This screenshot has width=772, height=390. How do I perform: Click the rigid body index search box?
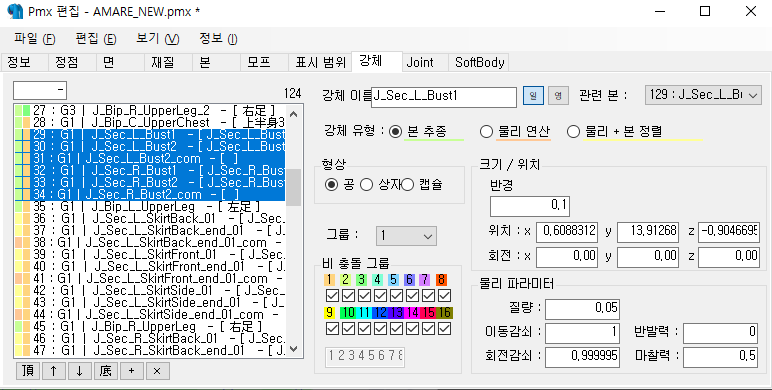[40, 91]
